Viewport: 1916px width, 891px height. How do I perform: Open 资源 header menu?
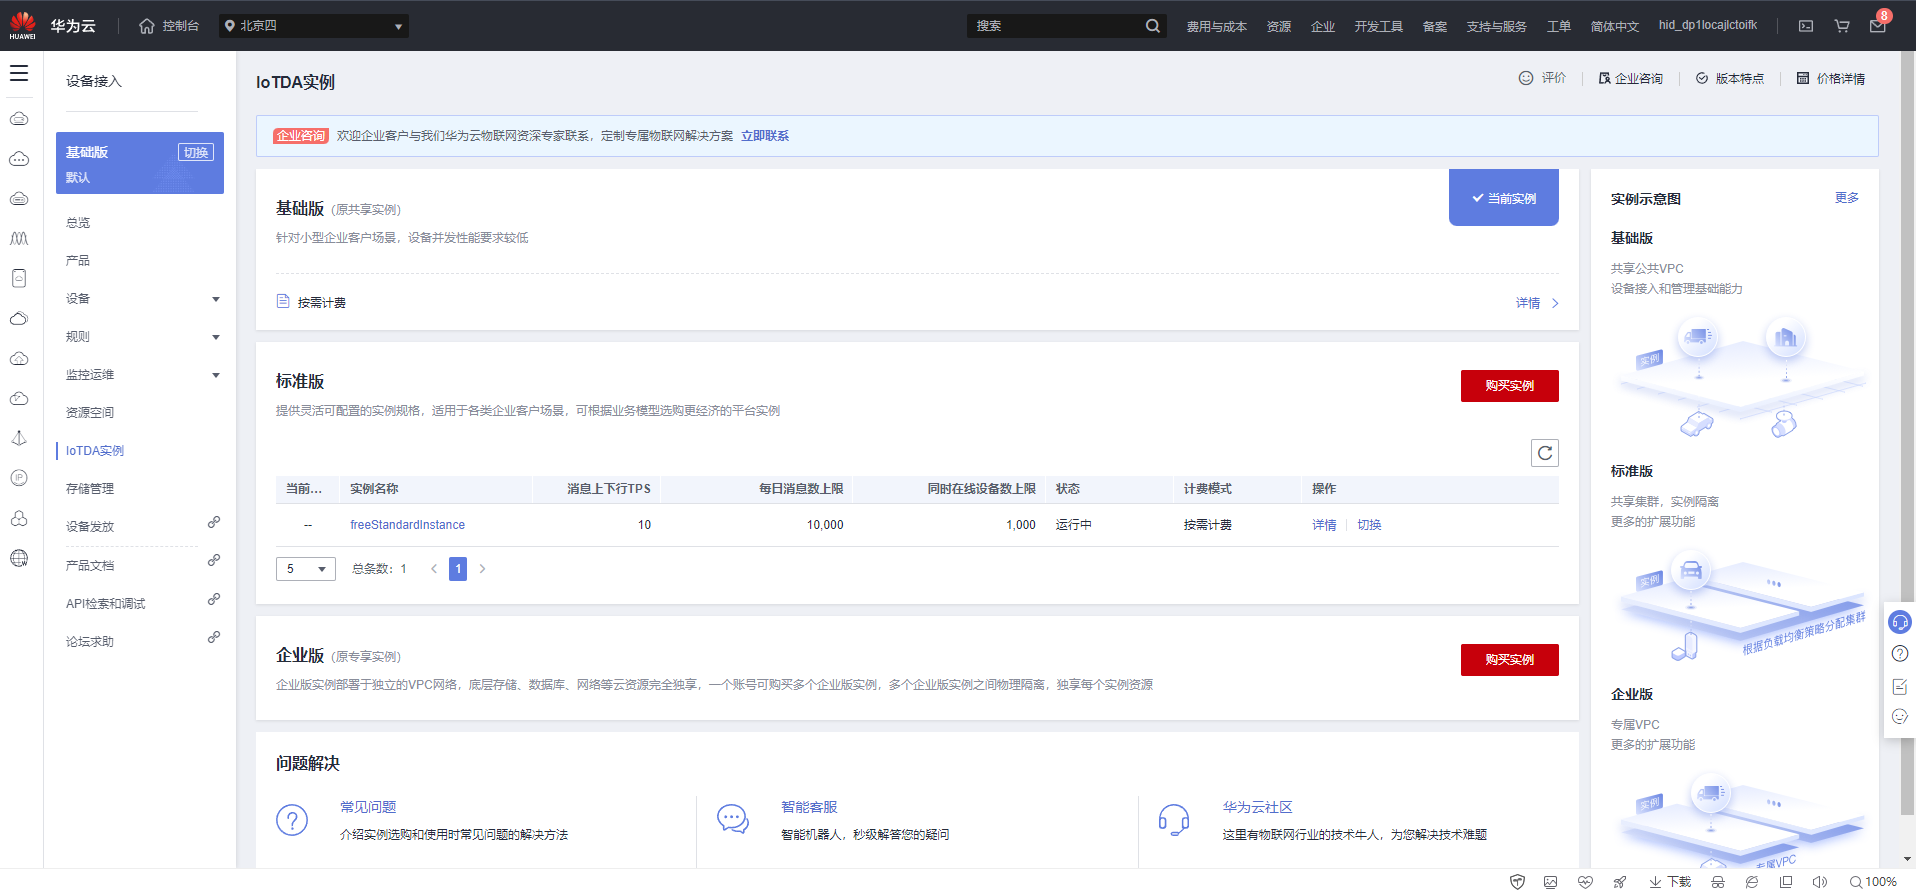1279,27
